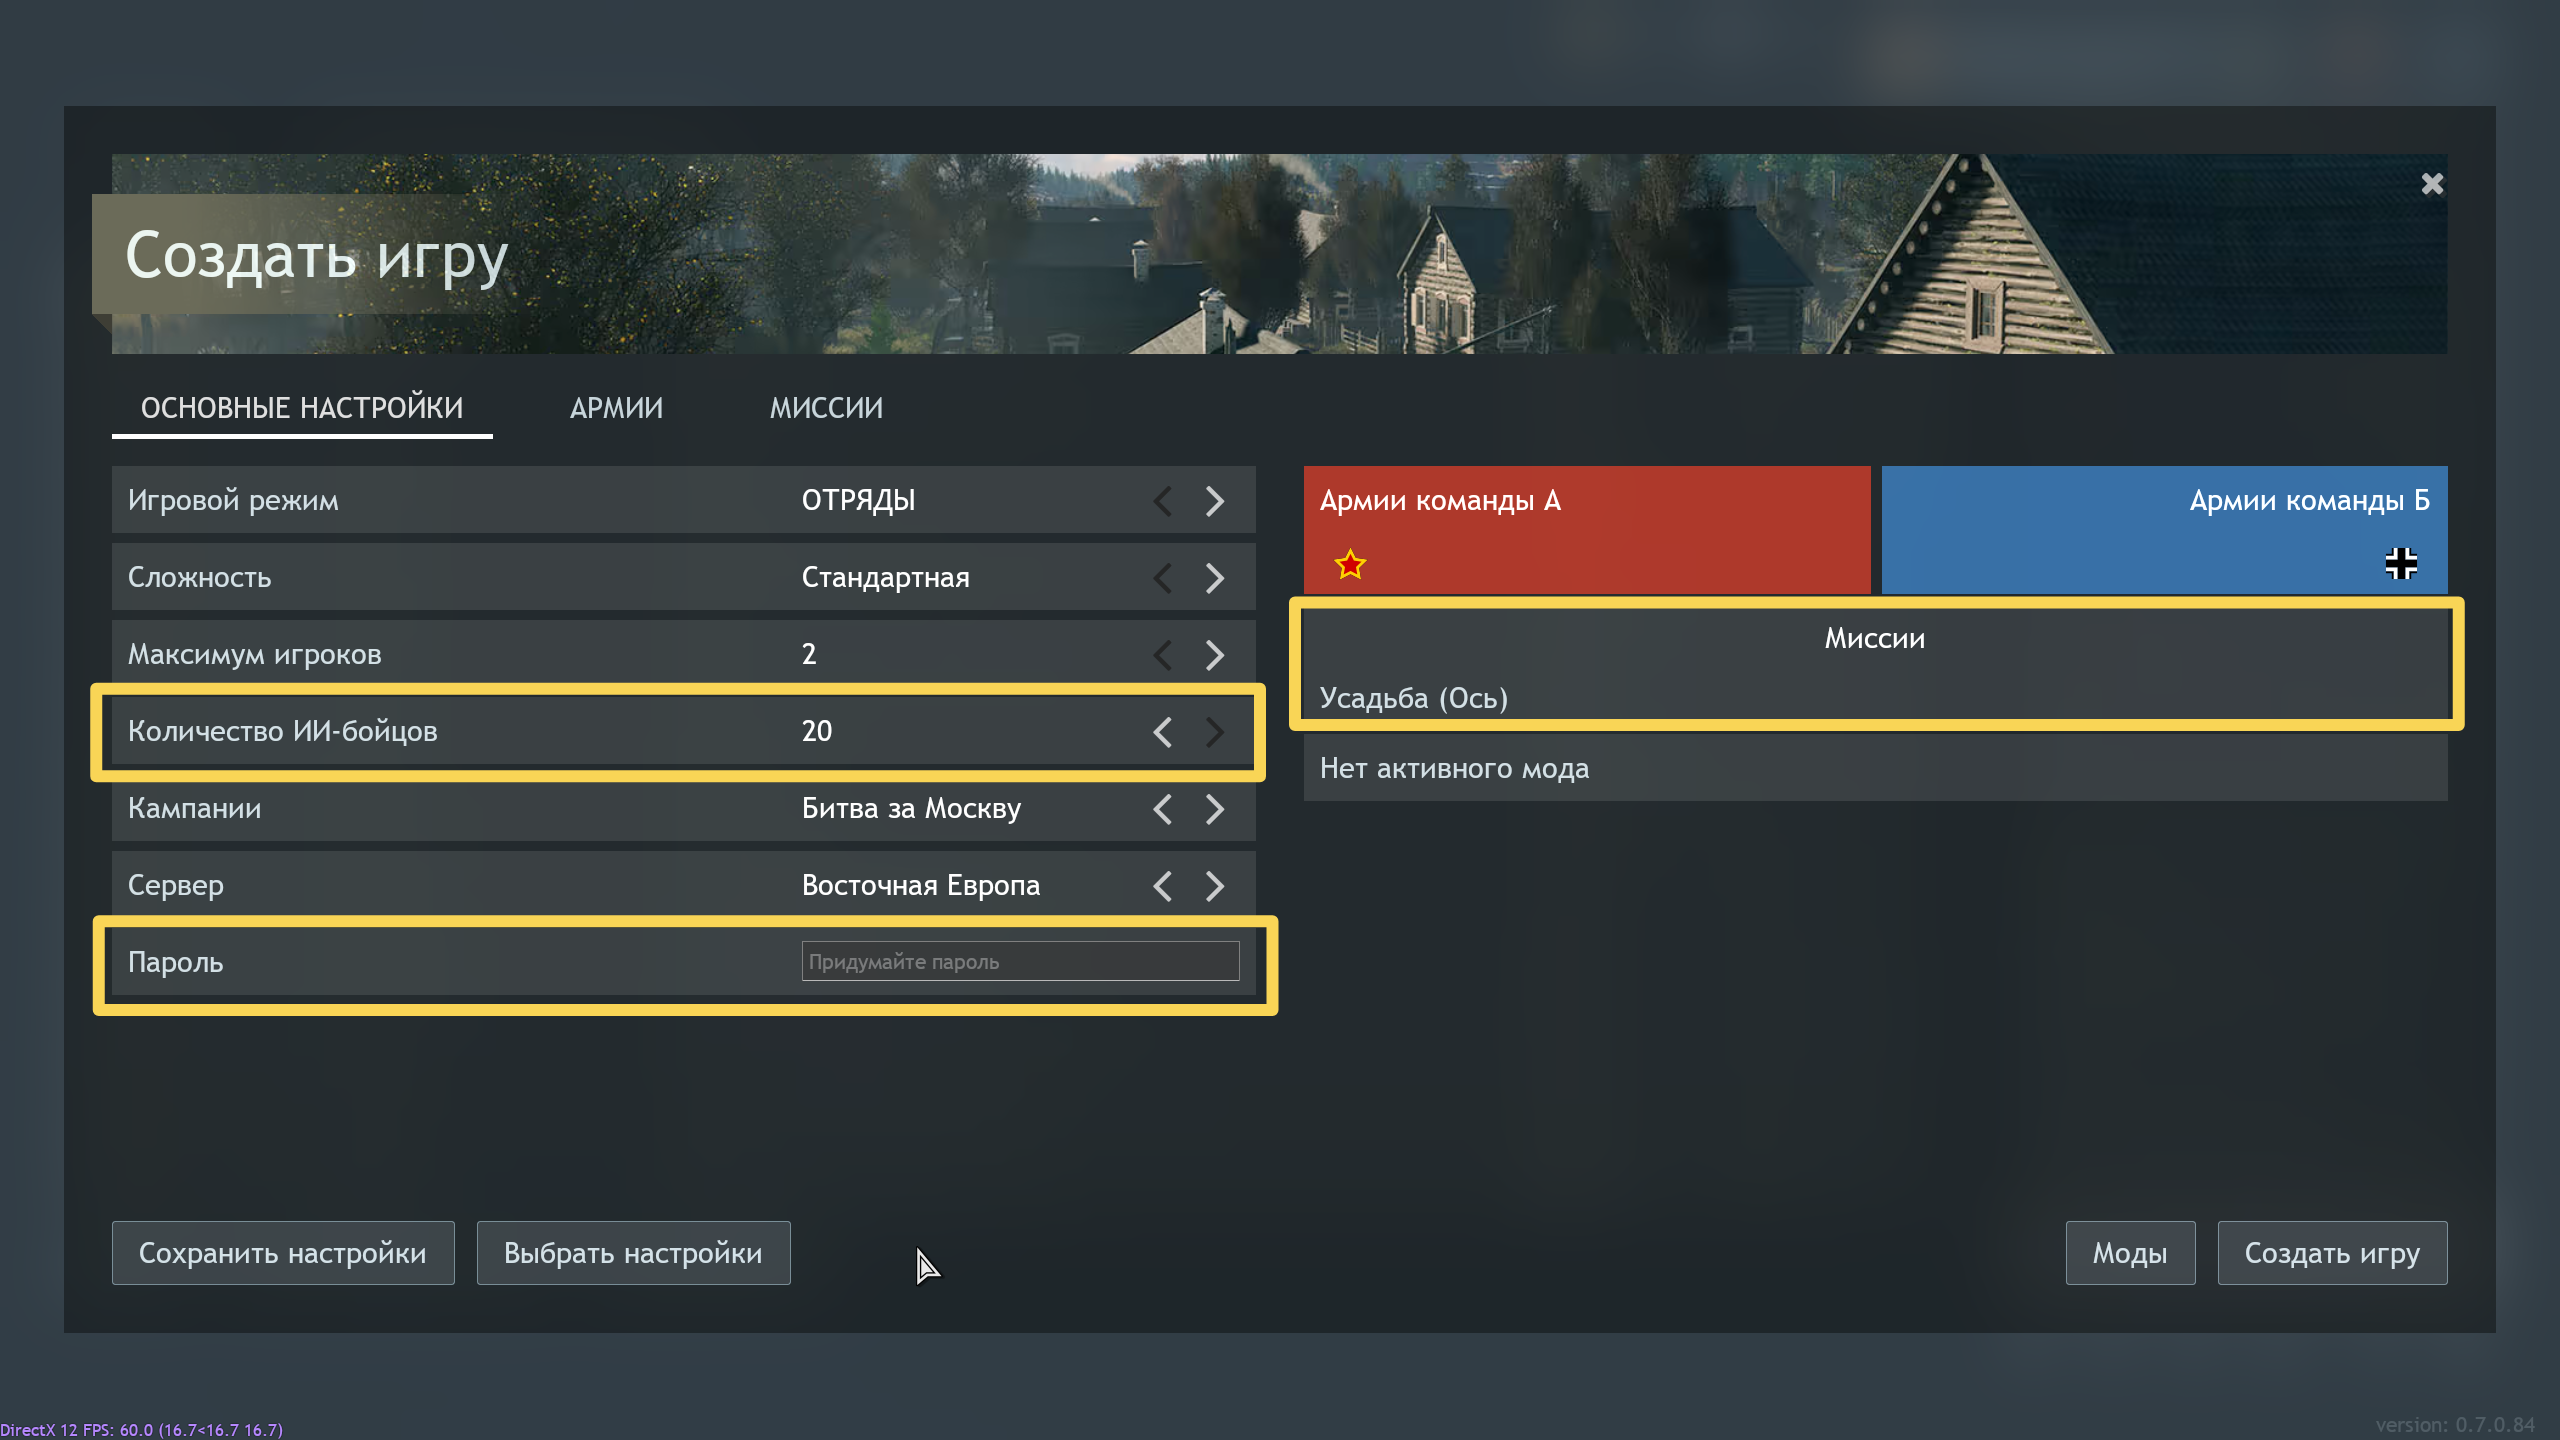Go to previous Кампании with left arrow

point(1162,809)
